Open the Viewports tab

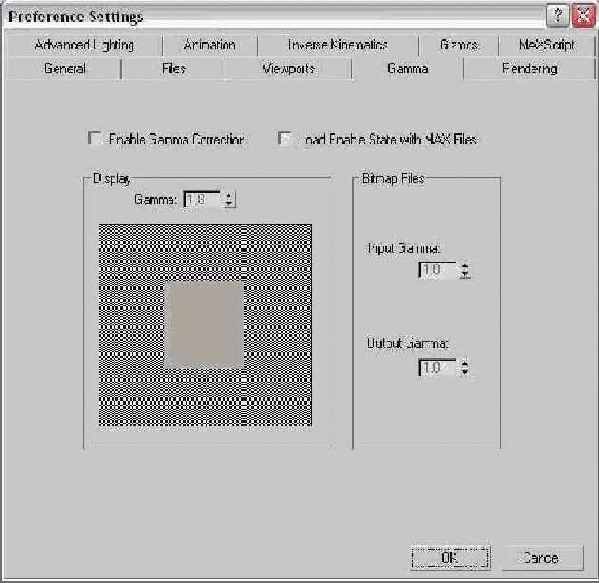[288, 69]
